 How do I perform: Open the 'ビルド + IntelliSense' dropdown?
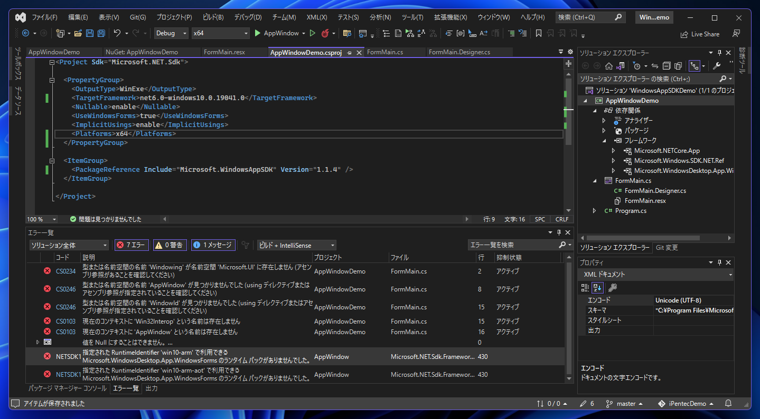point(296,245)
